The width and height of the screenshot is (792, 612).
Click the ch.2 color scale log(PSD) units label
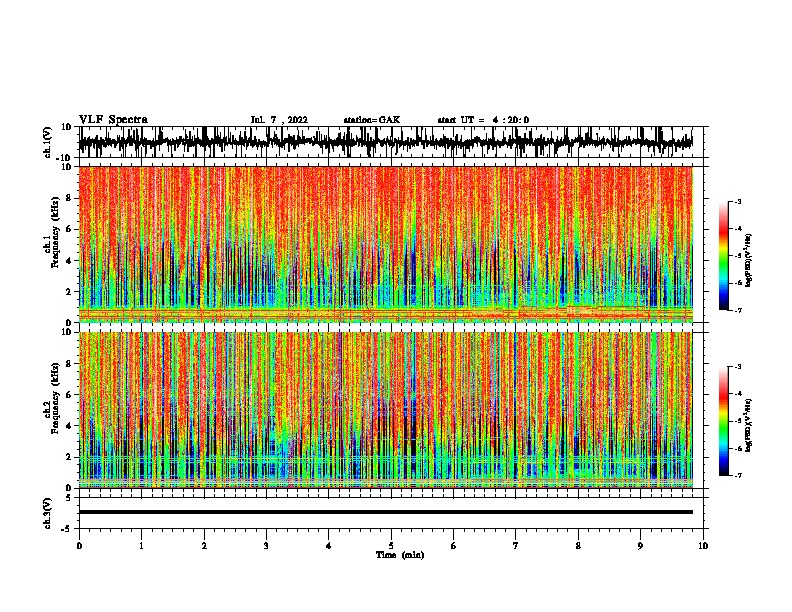pos(749,425)
